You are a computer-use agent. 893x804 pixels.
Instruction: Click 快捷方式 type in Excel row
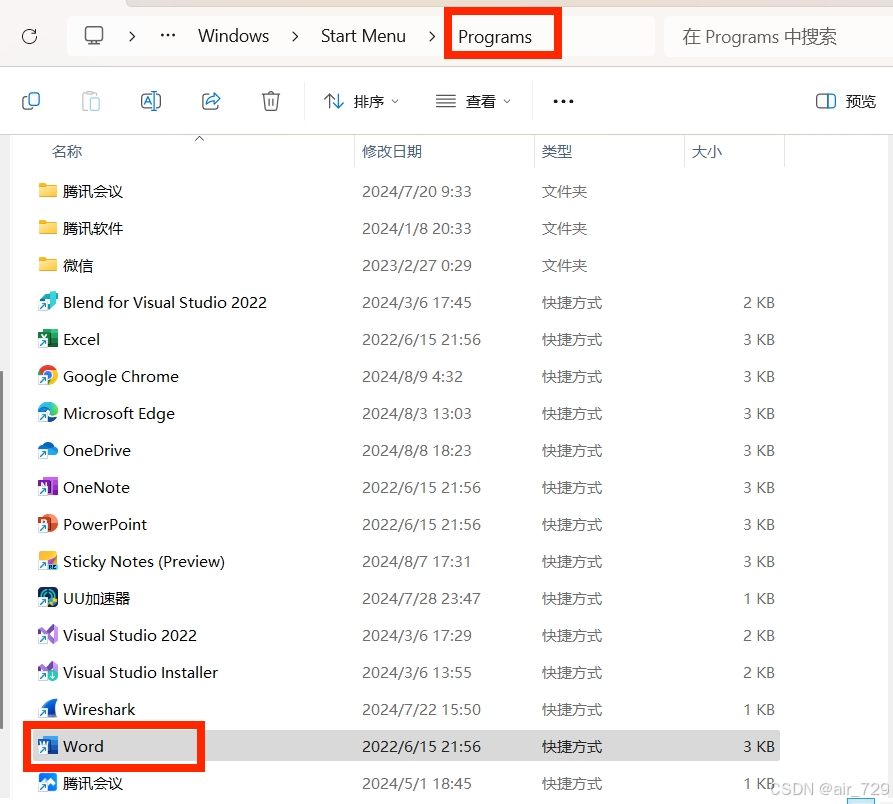(572, 339)
